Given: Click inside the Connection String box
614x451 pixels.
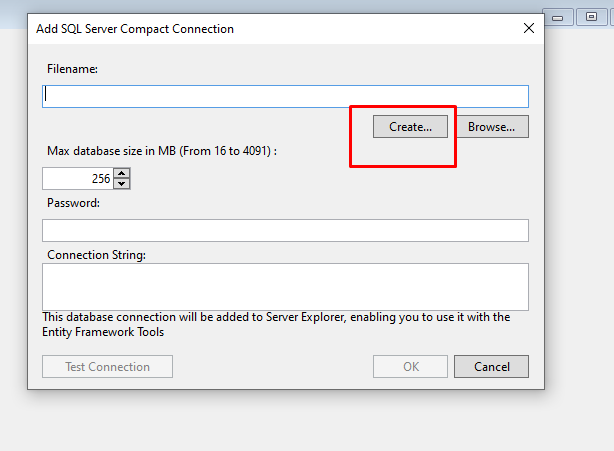Looking at the screenshot, I should pos(285,287).
